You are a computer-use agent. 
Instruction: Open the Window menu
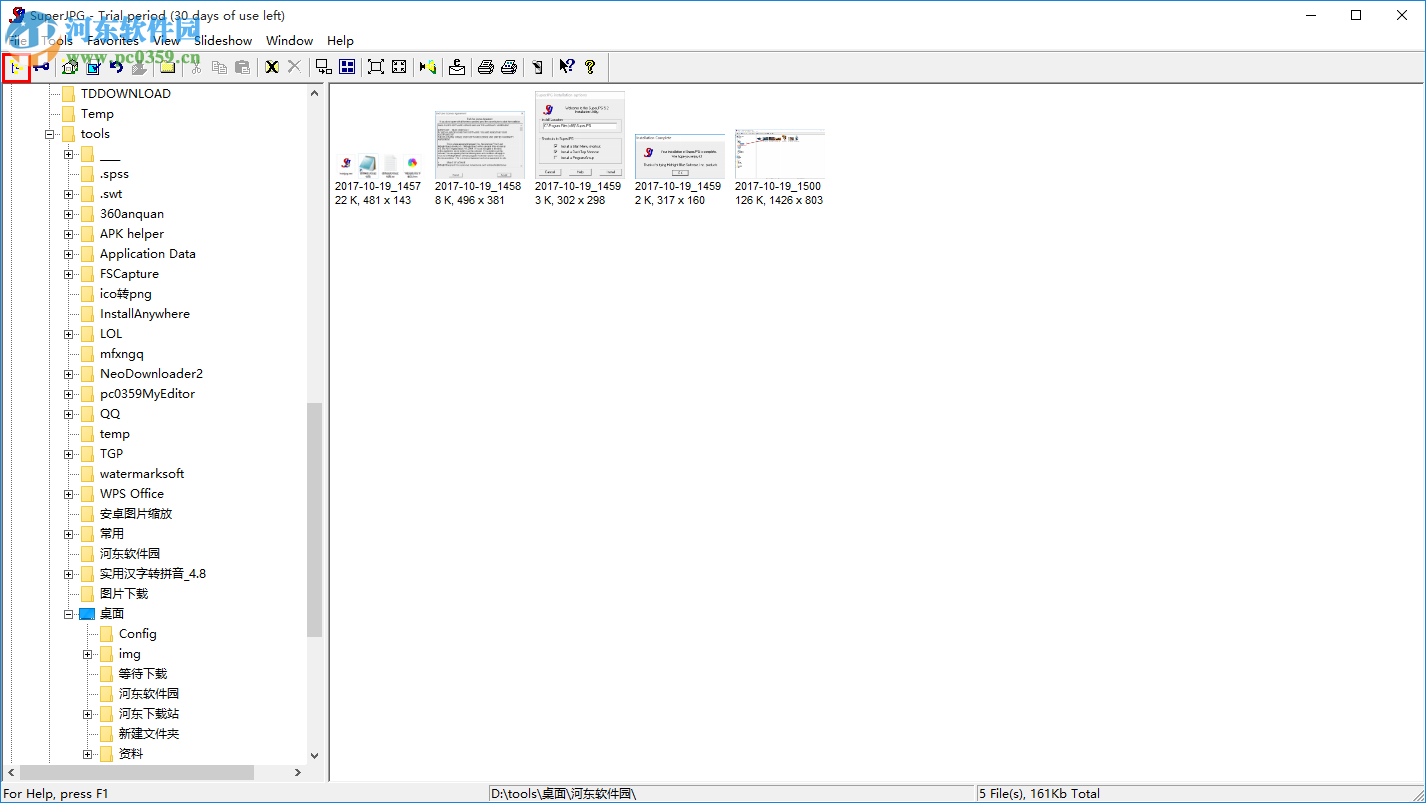click(x=290, y=41)
